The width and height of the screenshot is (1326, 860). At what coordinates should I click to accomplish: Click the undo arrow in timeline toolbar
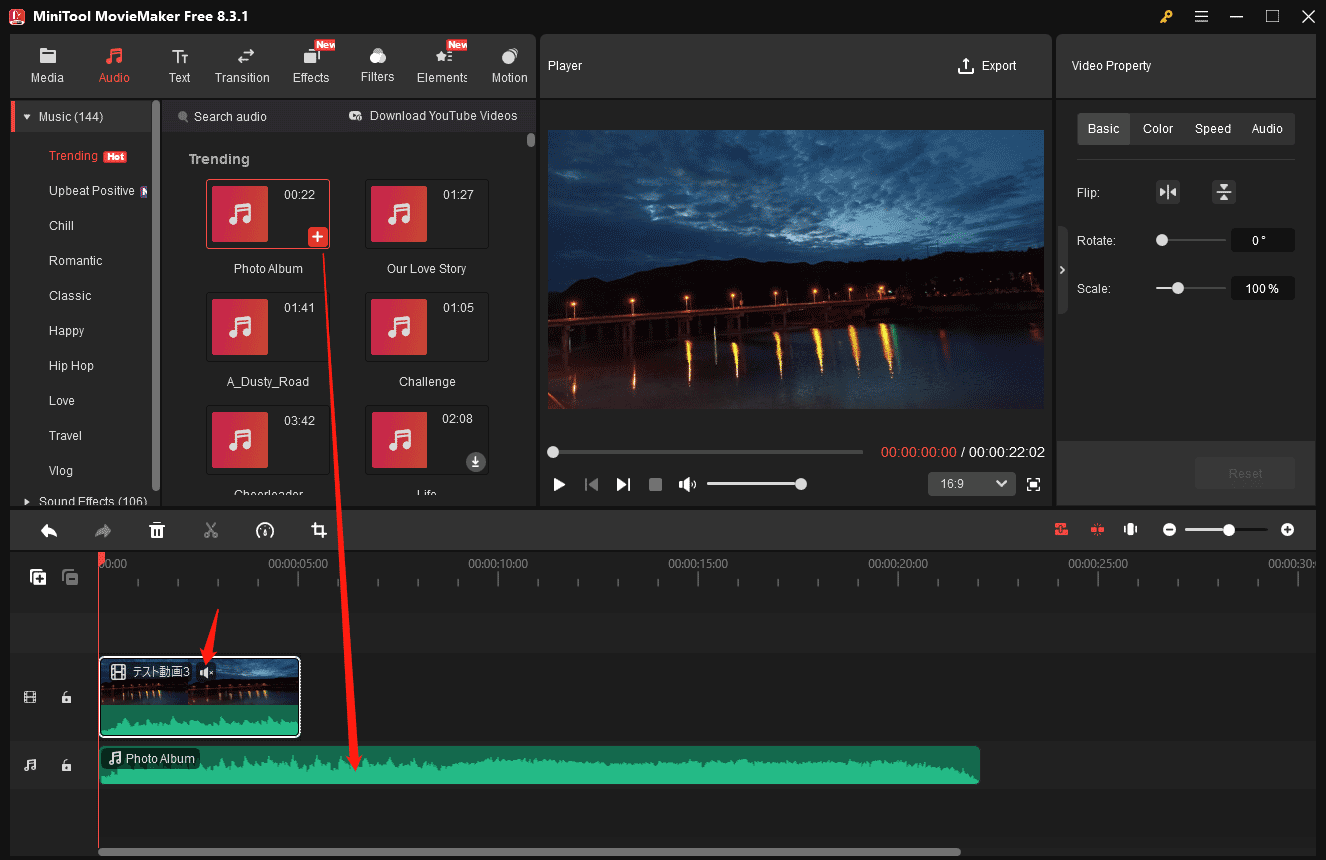(49, 530)
